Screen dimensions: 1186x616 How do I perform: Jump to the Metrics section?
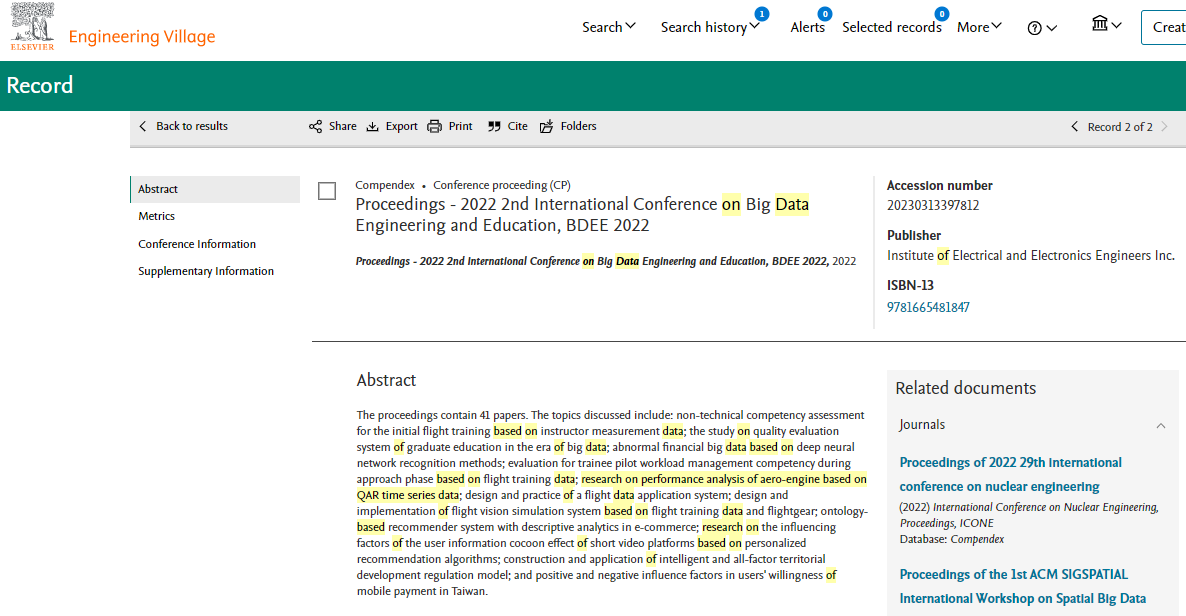click(x=157, y=216)
